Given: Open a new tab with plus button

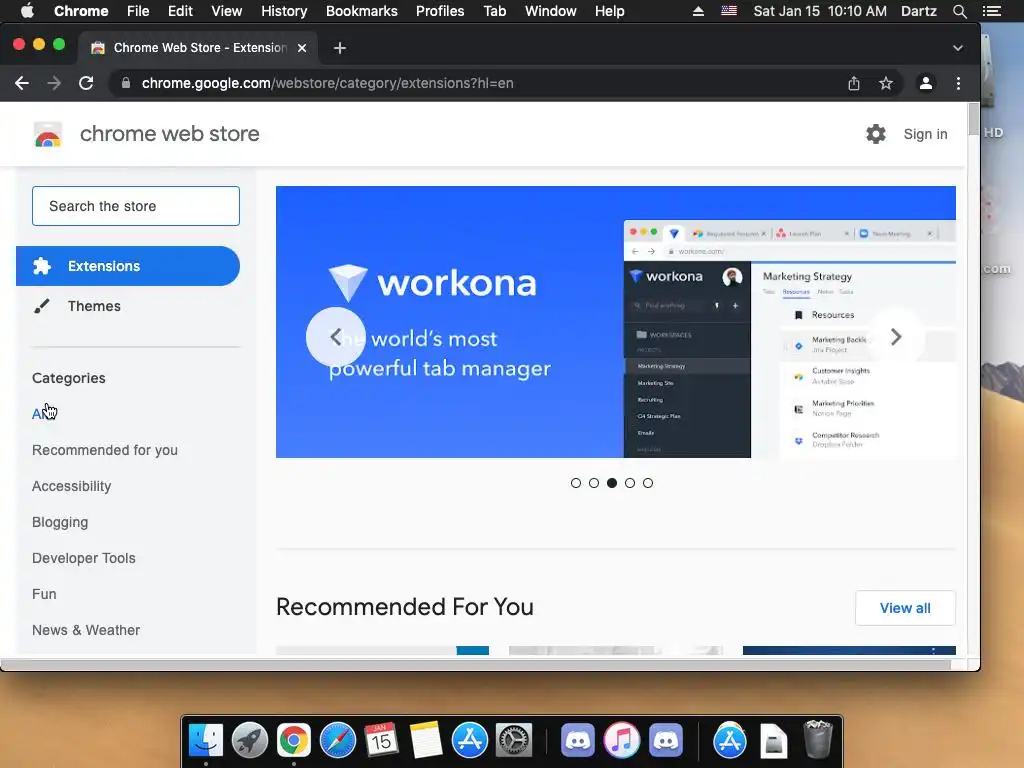Looking at the screenshot, I should coord(340,48).
